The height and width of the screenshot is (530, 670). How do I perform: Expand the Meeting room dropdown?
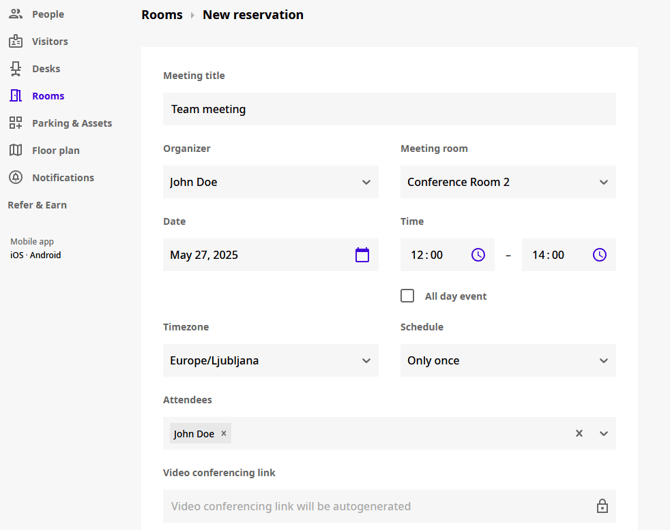pos(507,182)
